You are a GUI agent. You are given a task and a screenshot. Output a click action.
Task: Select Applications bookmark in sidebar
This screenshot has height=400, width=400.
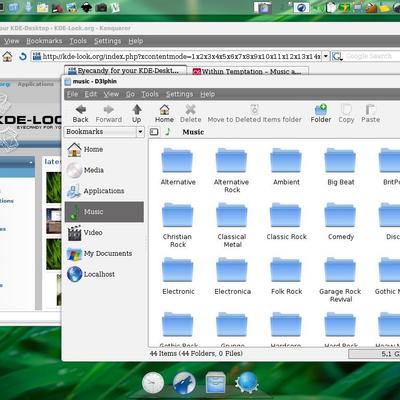pyautogui.click(x=104, y=191)
